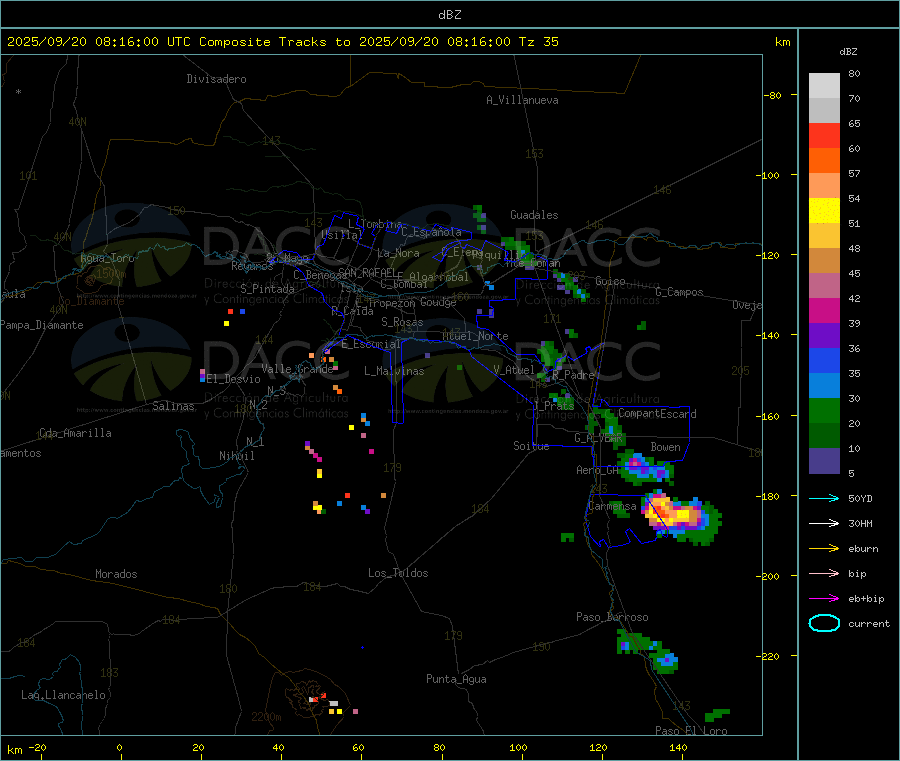Click the Nihuil map label
The height and width of the screenshot is (761, 900).
point(237,456)
